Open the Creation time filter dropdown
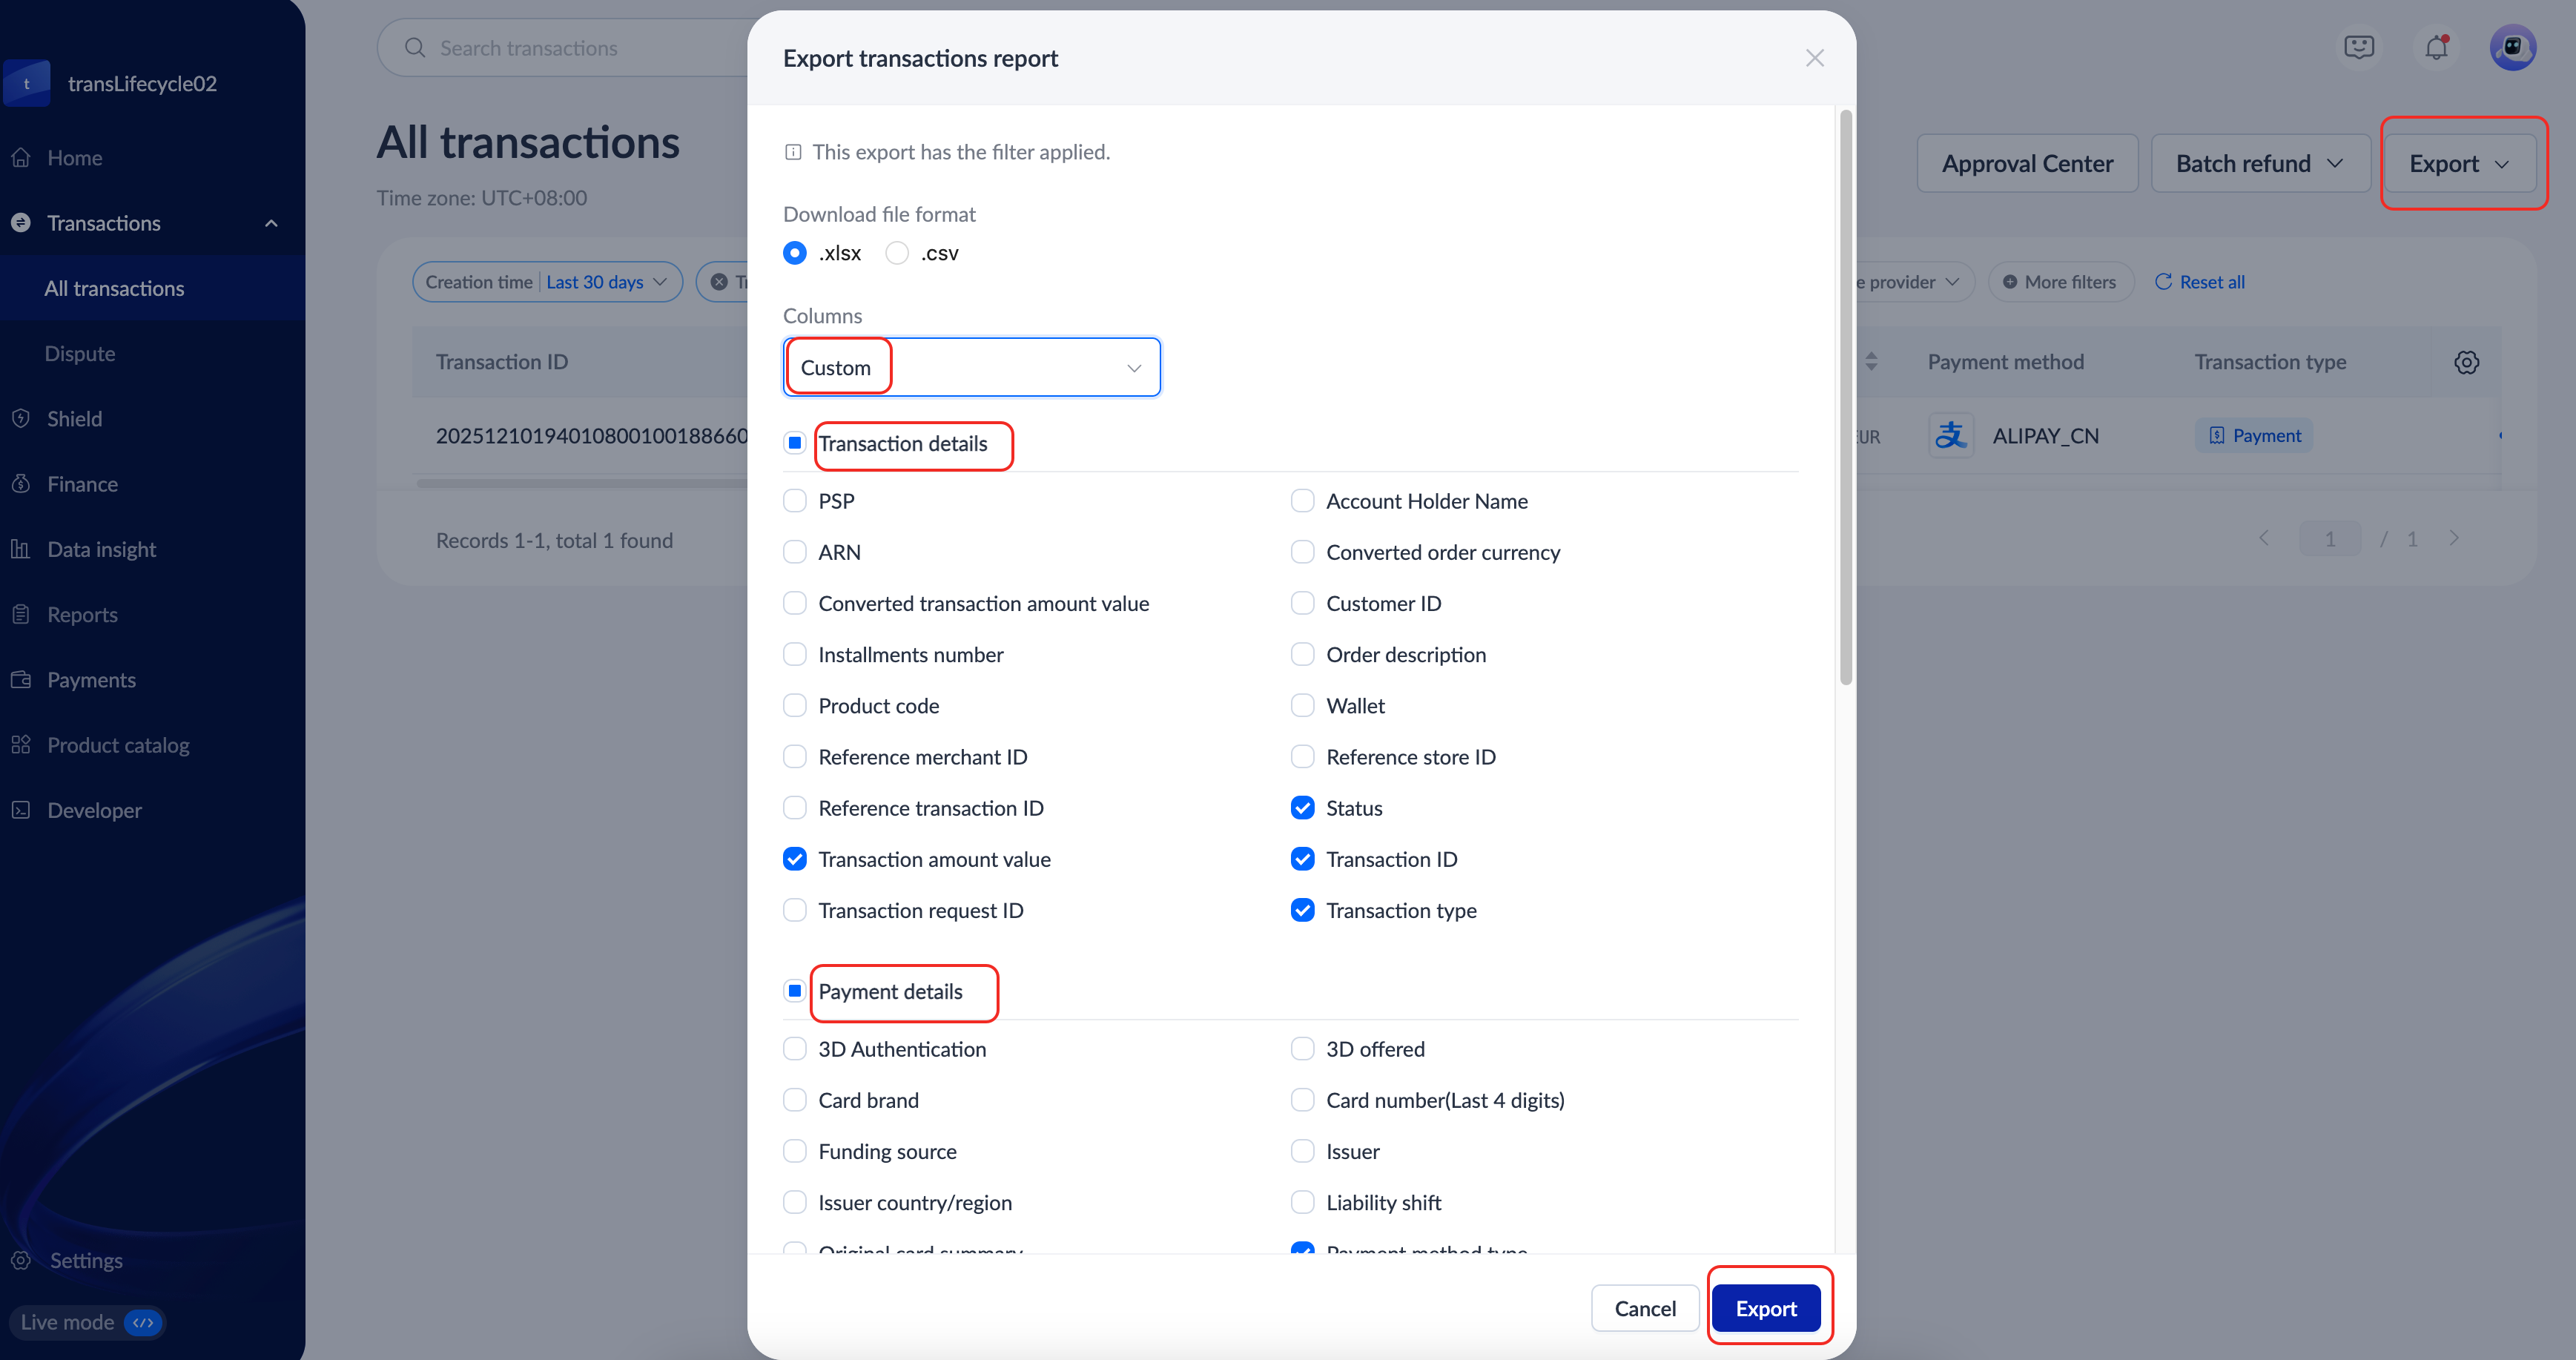2576x1360 pixels. (x=547, y=282)
